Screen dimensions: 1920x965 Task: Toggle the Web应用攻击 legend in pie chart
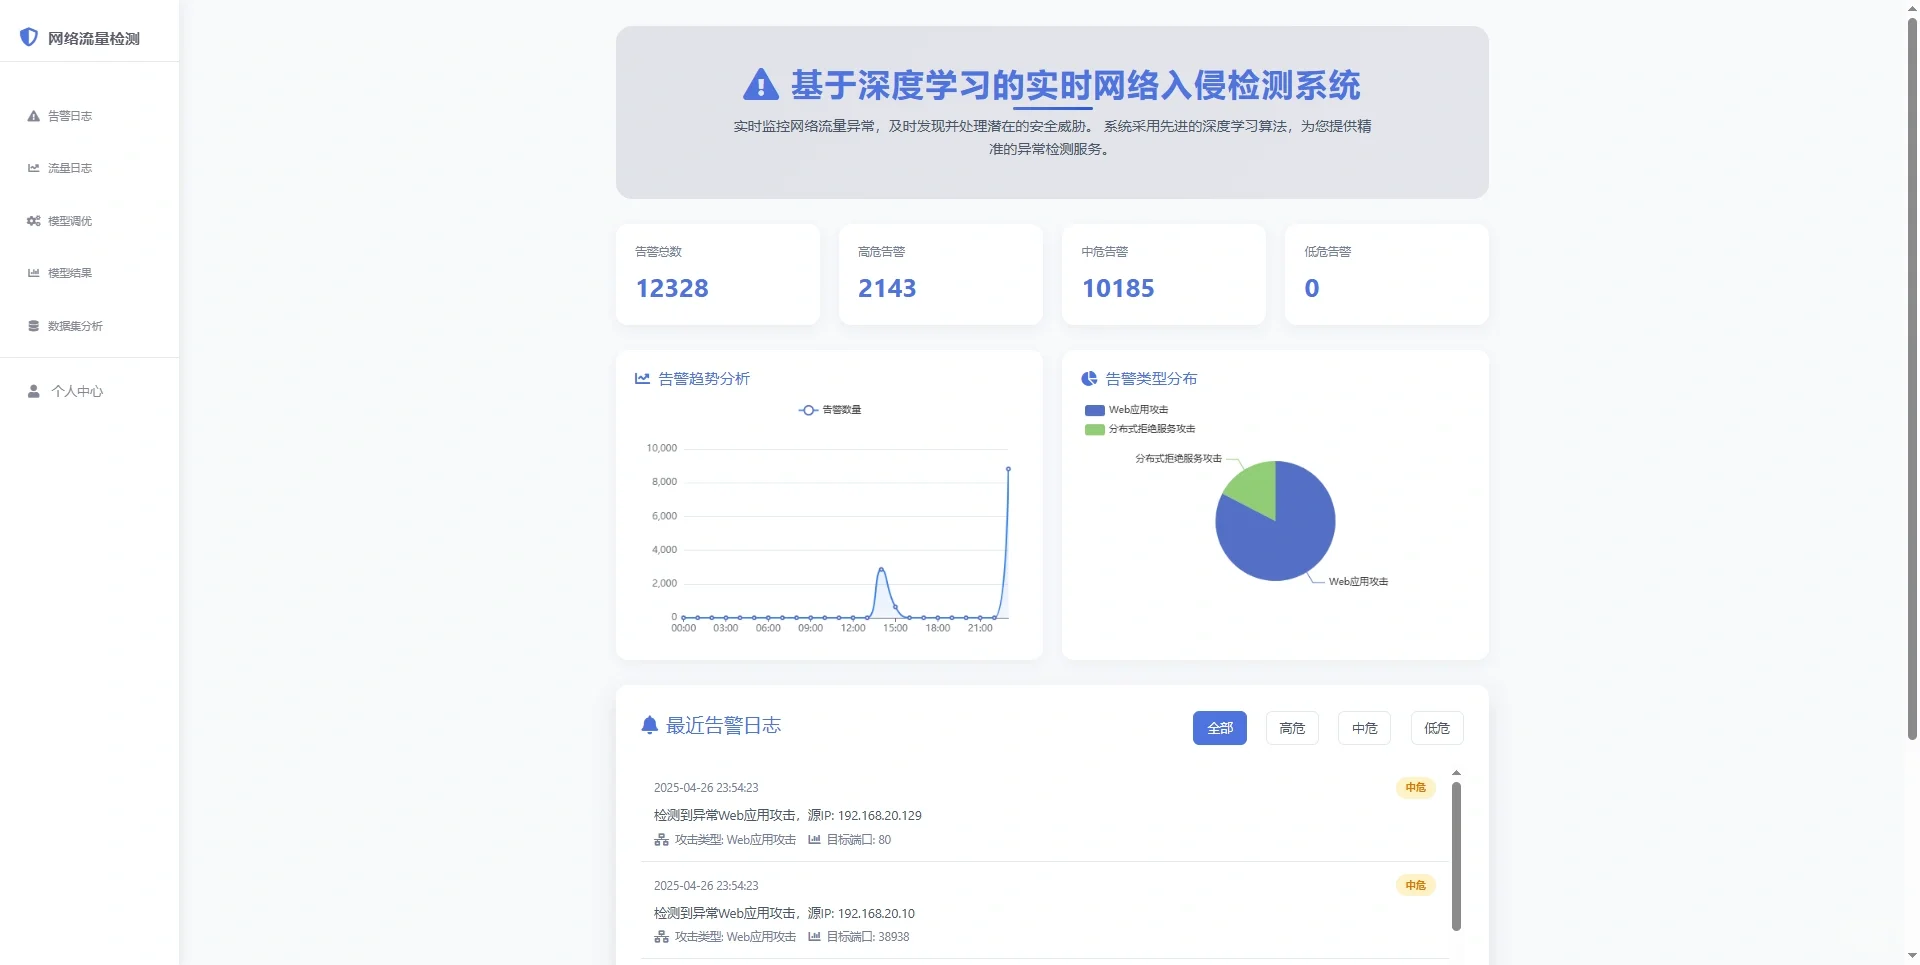pyautogui.click(x=1128, y=410)
